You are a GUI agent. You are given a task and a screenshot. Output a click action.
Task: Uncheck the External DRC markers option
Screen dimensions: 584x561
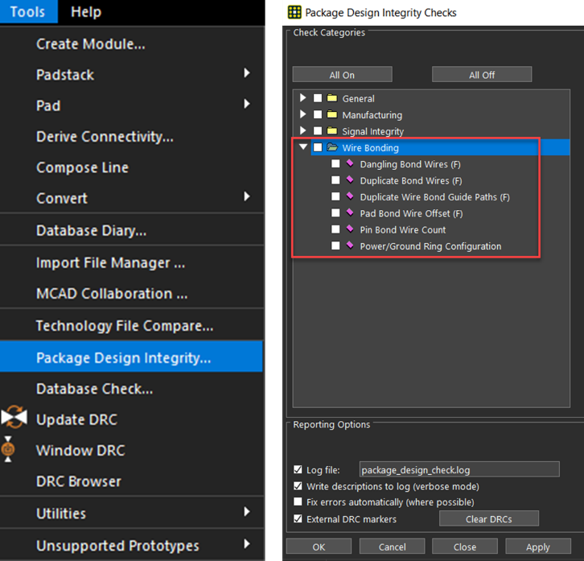pyautogui.click(x=298, y=519)
